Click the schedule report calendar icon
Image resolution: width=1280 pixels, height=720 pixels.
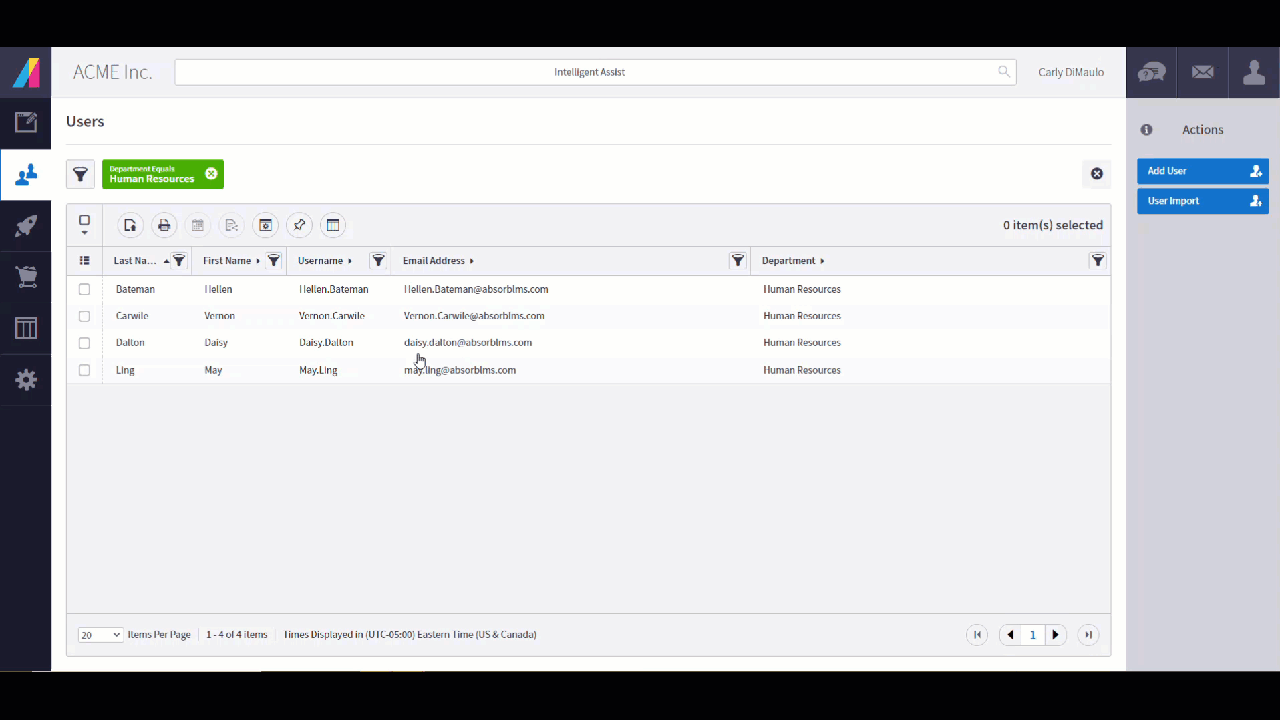198,225
